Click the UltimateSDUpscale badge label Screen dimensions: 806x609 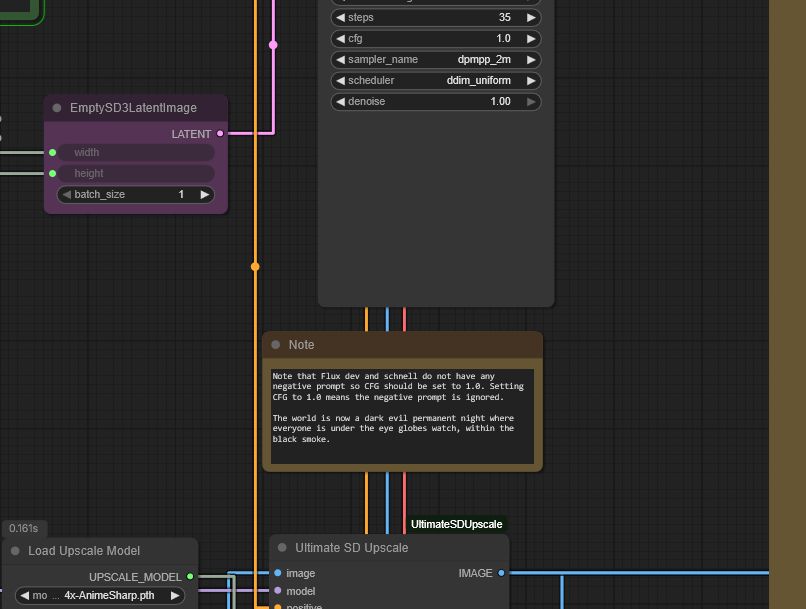pyautogui.click(x=457, y=524)
